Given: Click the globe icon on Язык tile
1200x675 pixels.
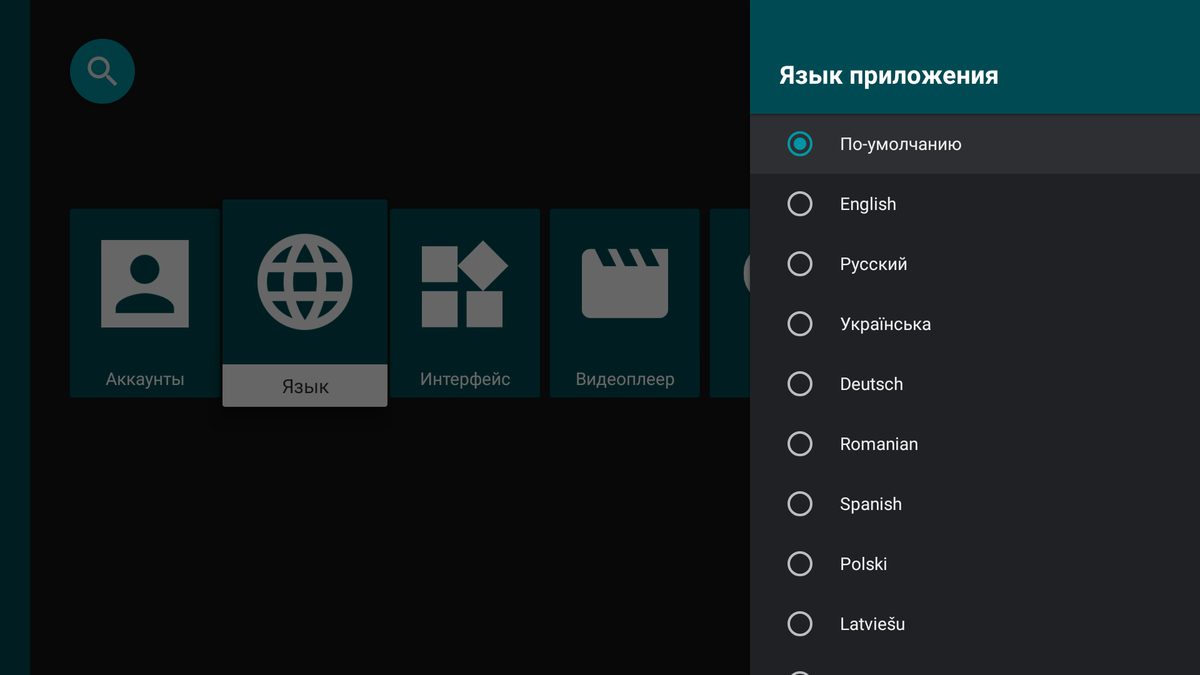Looking at the screenshot, I should pos(305,283).
